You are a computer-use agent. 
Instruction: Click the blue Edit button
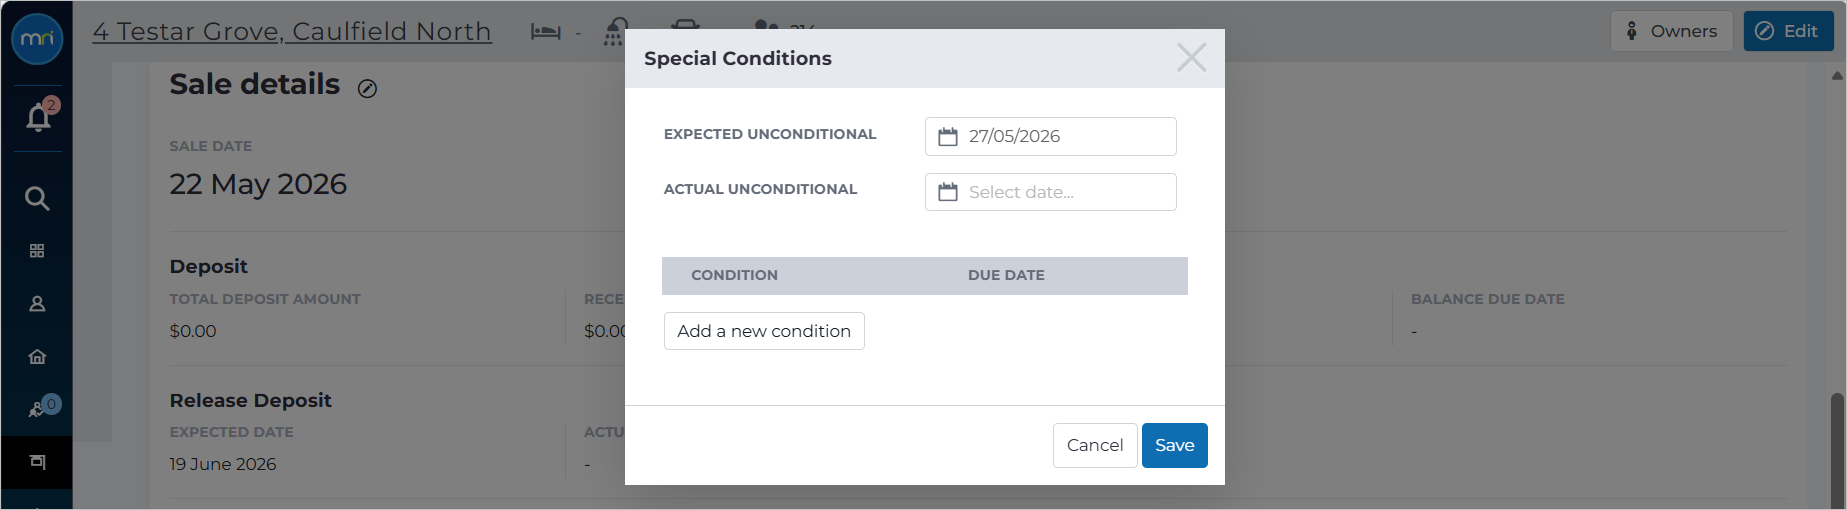(x=1788, y=31)
